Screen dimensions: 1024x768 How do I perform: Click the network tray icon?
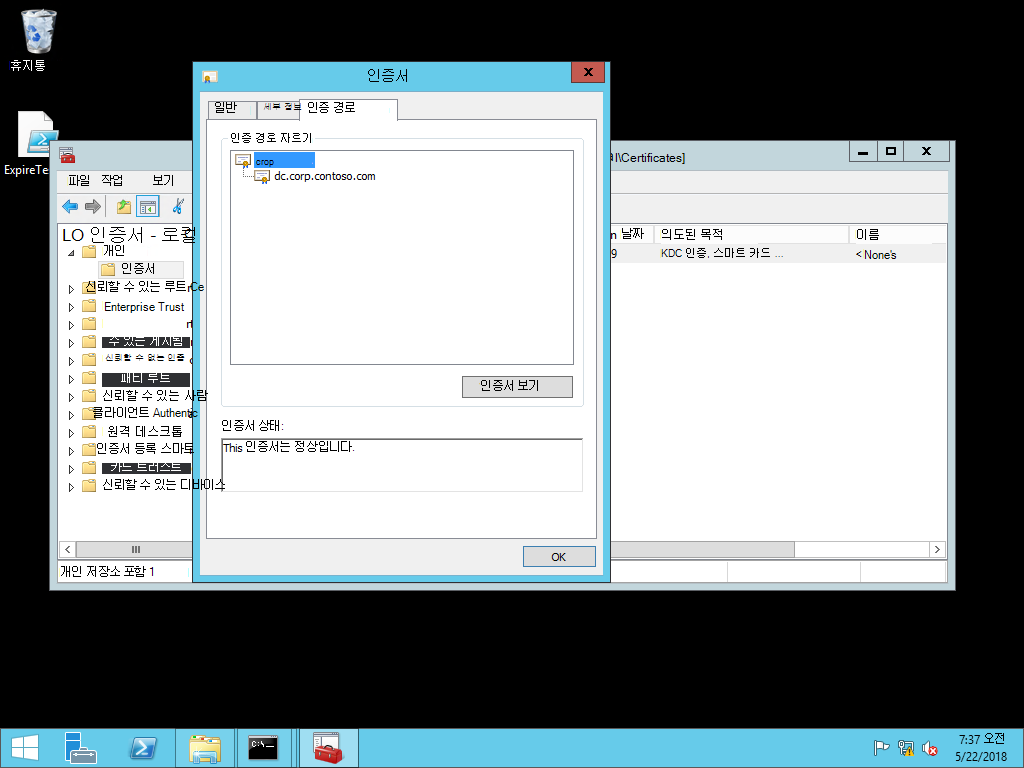tap(906, 748)
